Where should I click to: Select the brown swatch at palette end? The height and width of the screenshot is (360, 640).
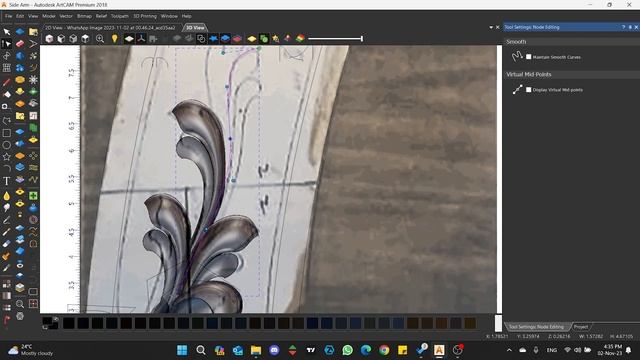click(470, 323)
